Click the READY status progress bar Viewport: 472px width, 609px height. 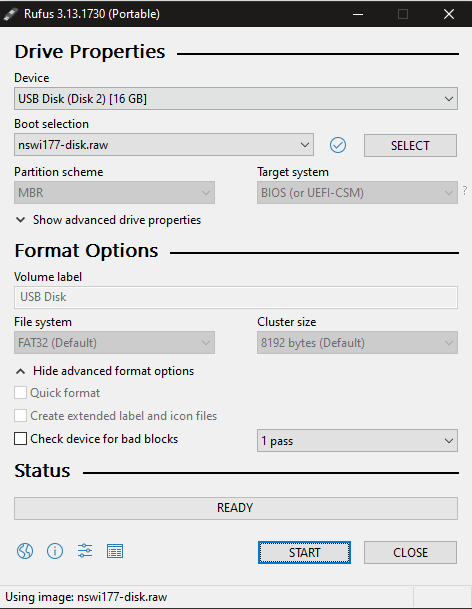[x=236, y=508]
